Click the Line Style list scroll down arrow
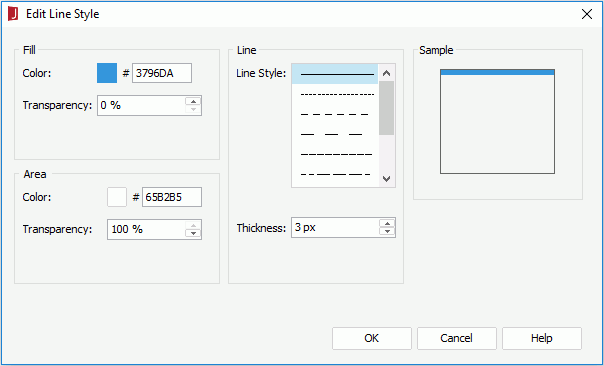This screenshot has width=604, height=366. [387, 179]
